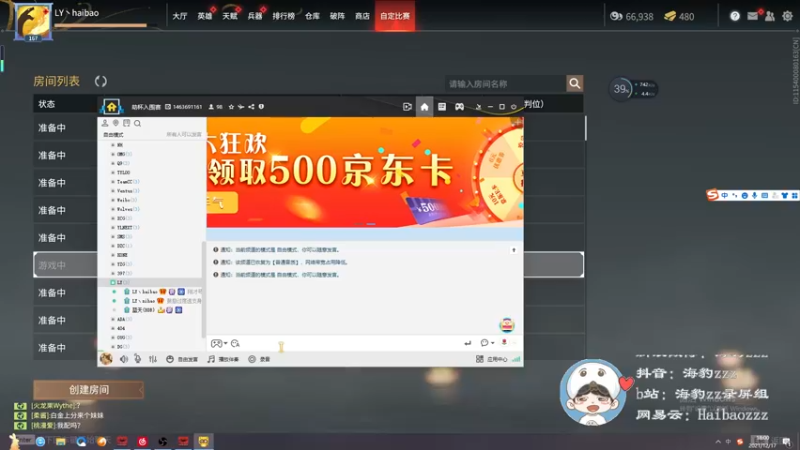Click the 创建房间 create room button

(x=88, y=390)
